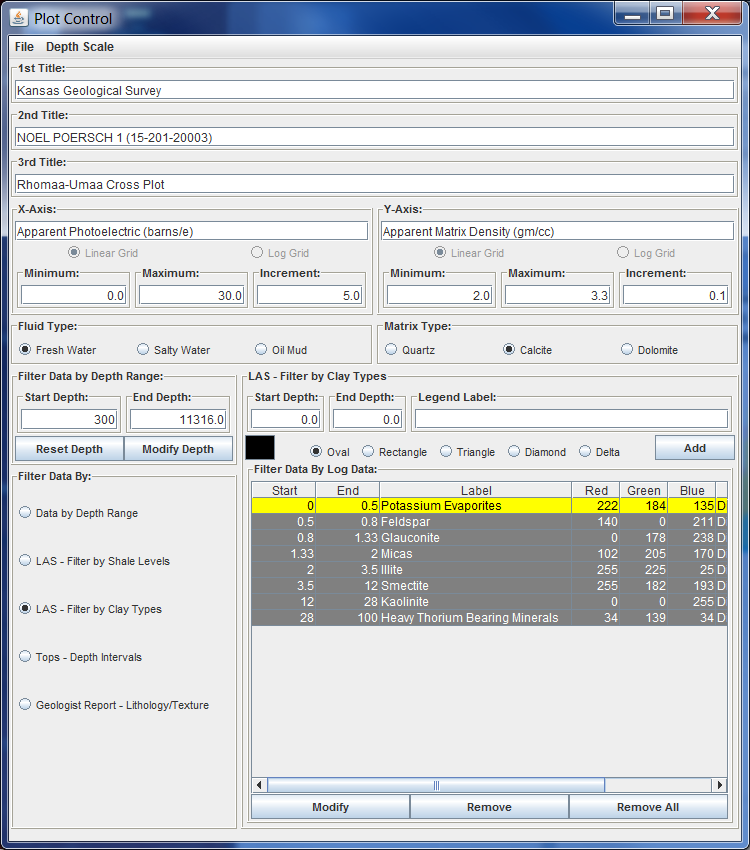Choose Data by Depth Range filter
Viewport: 750px width, 850px height.
coord(79,513)
